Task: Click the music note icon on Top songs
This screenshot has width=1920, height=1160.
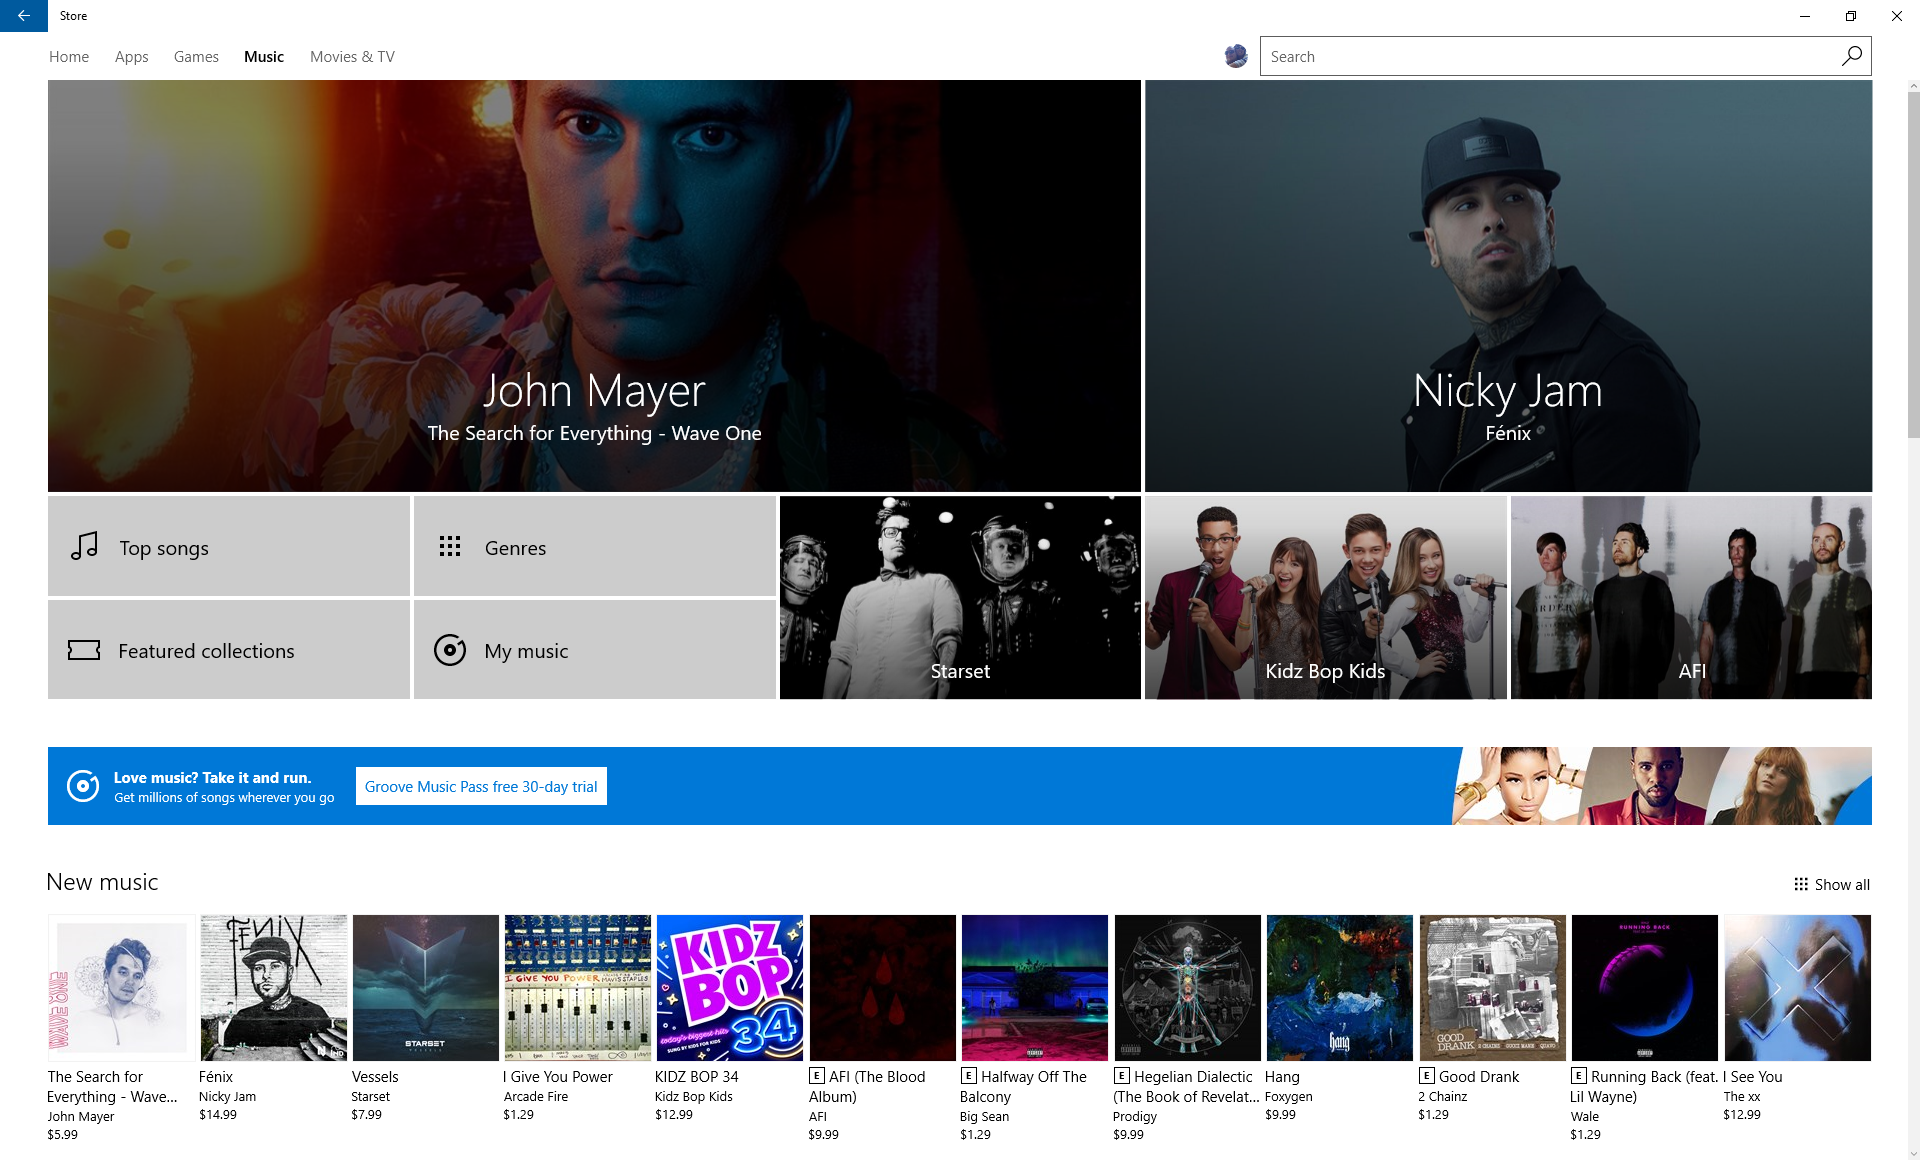Action: [85, 546]
